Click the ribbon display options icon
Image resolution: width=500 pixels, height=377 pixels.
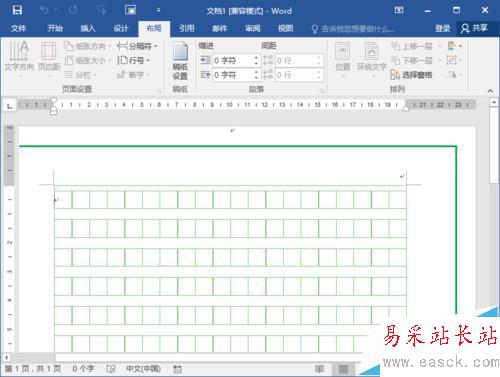click(x=399, y=10)
